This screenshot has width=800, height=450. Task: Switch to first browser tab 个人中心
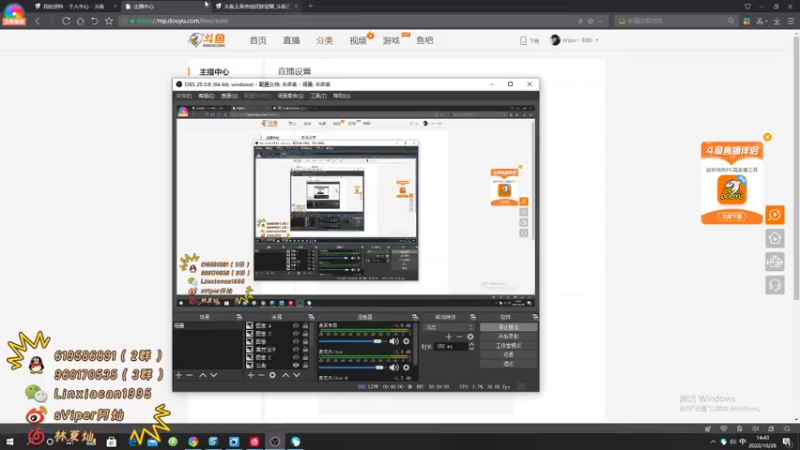tap(74, 7)
